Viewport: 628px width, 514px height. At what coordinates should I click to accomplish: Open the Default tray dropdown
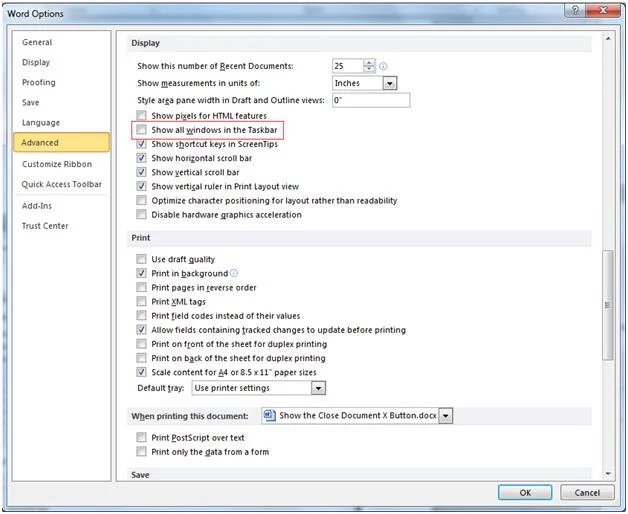(x=318, y=388)
